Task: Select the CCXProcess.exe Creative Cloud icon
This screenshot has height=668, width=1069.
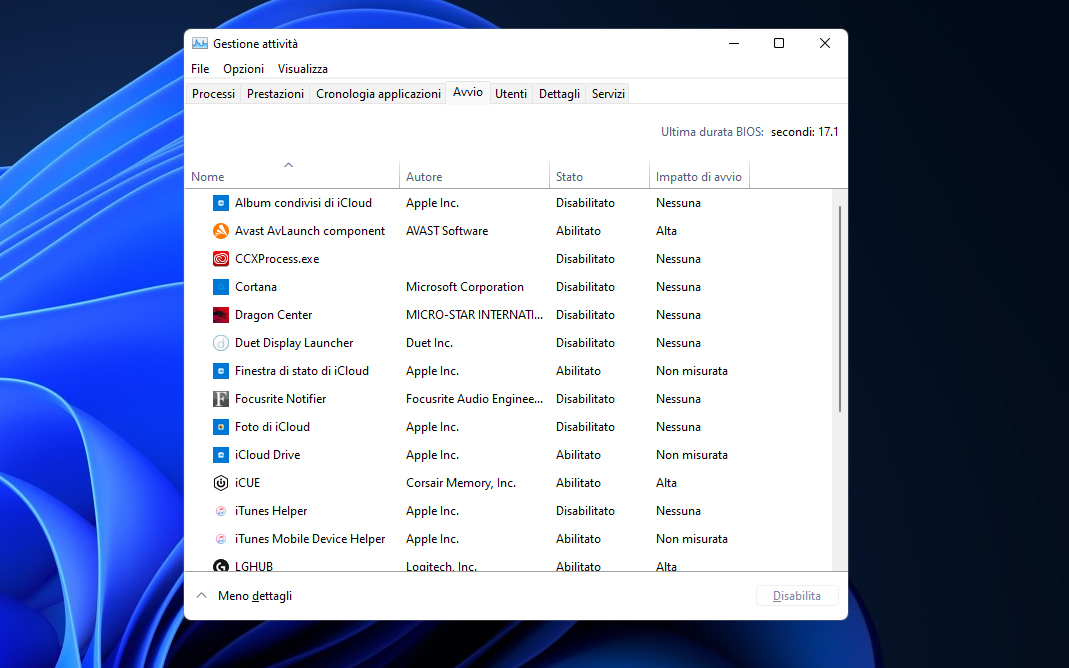Action: click(221, 259)
